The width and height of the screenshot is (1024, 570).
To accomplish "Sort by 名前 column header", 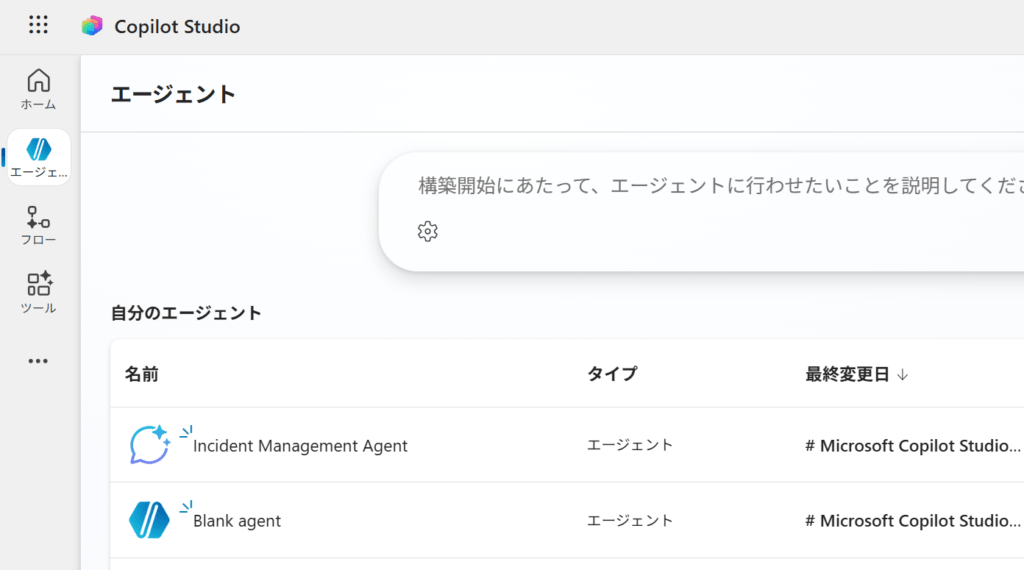I will (x=142, y=374).
